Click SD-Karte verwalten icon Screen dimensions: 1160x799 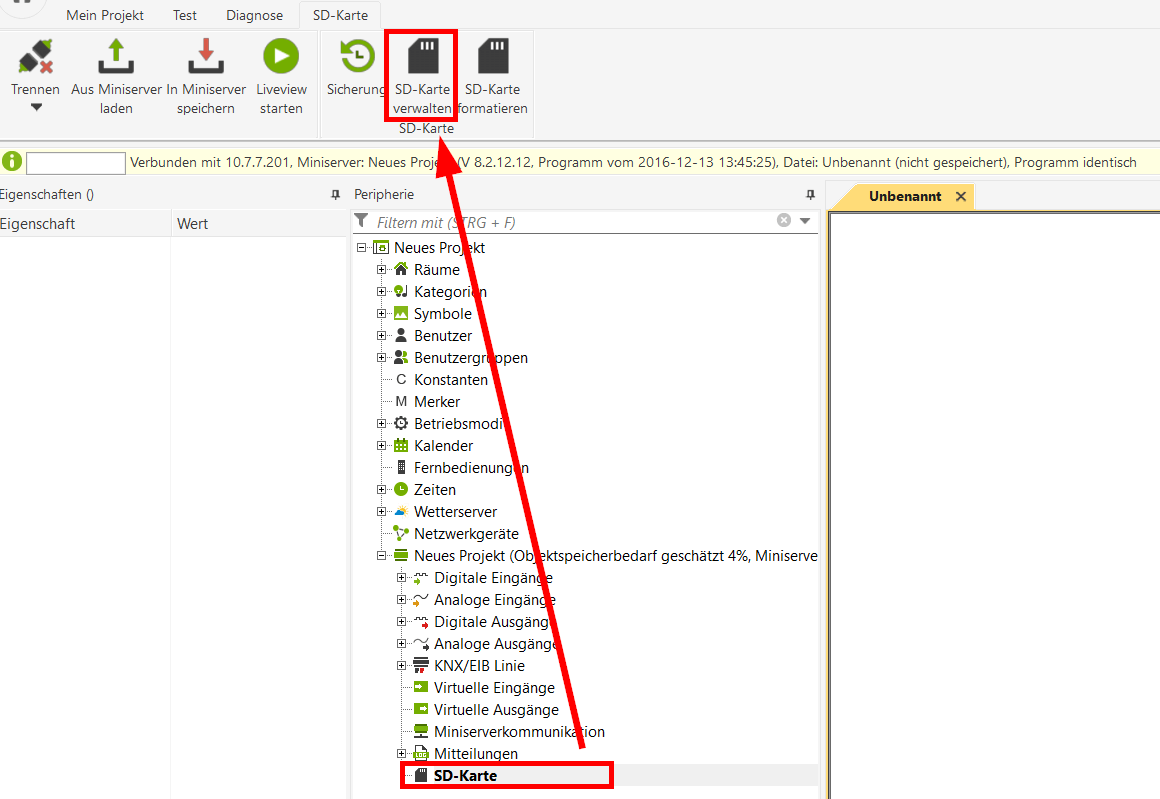[421, 56]
